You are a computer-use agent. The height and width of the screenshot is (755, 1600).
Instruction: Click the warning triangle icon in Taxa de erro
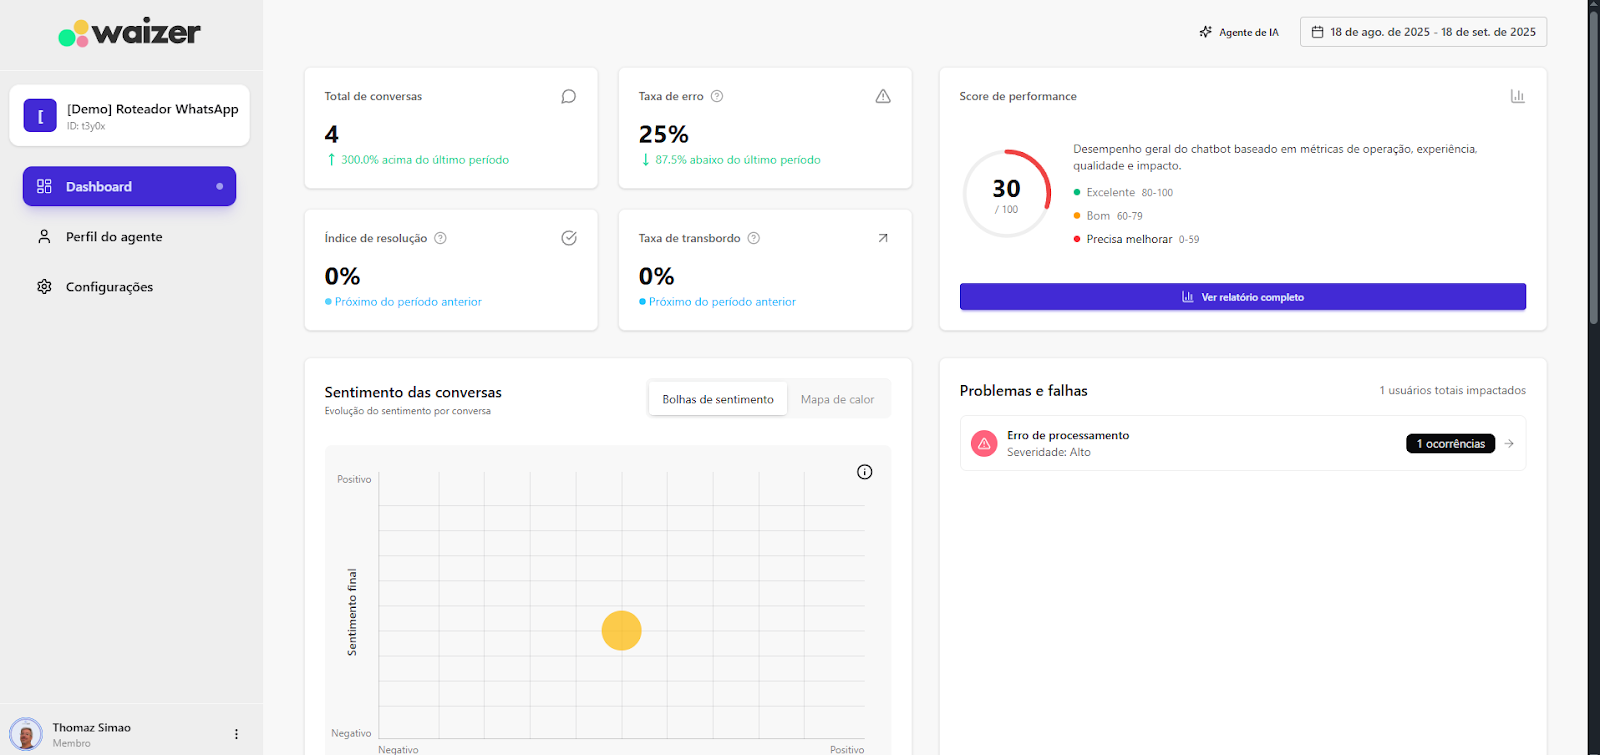pyautogui.click(x=883, y=97)
